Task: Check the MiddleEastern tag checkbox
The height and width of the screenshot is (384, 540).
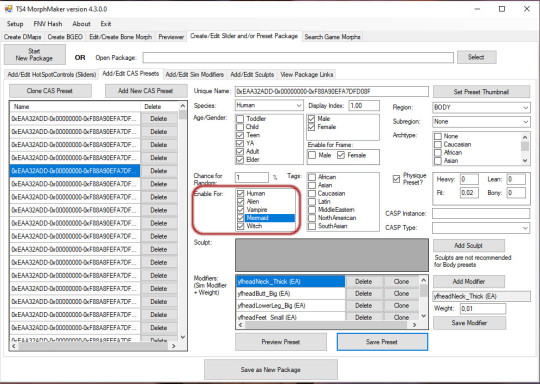Action: (312, 210)
